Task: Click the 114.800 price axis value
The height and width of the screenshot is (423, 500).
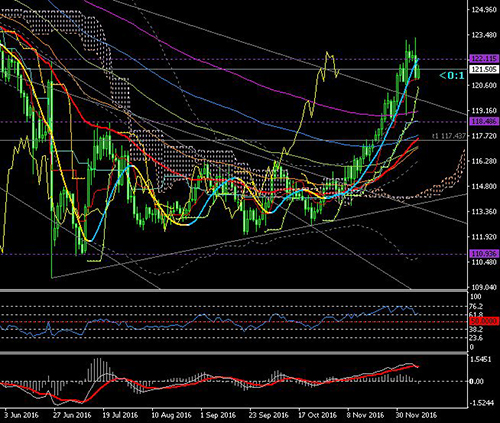Action: coord(484,186)
